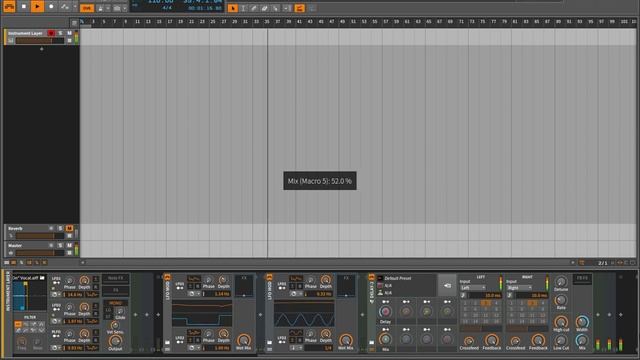The width and height of the screenshot is (640, 360).
Task: Toggle the RIGHT channel note sync icon
Action: pyautogui.click(x=510, y=295)
